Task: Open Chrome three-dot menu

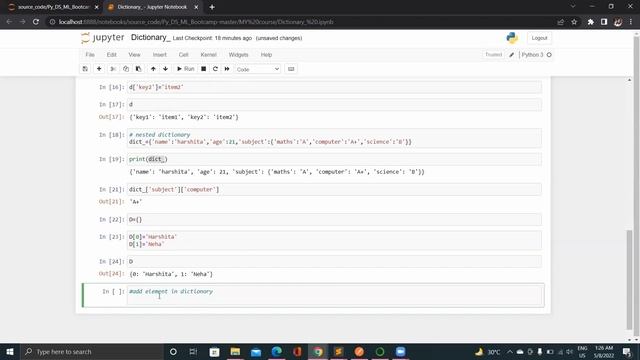Action: pyautogui.click(x=631, y=22)
